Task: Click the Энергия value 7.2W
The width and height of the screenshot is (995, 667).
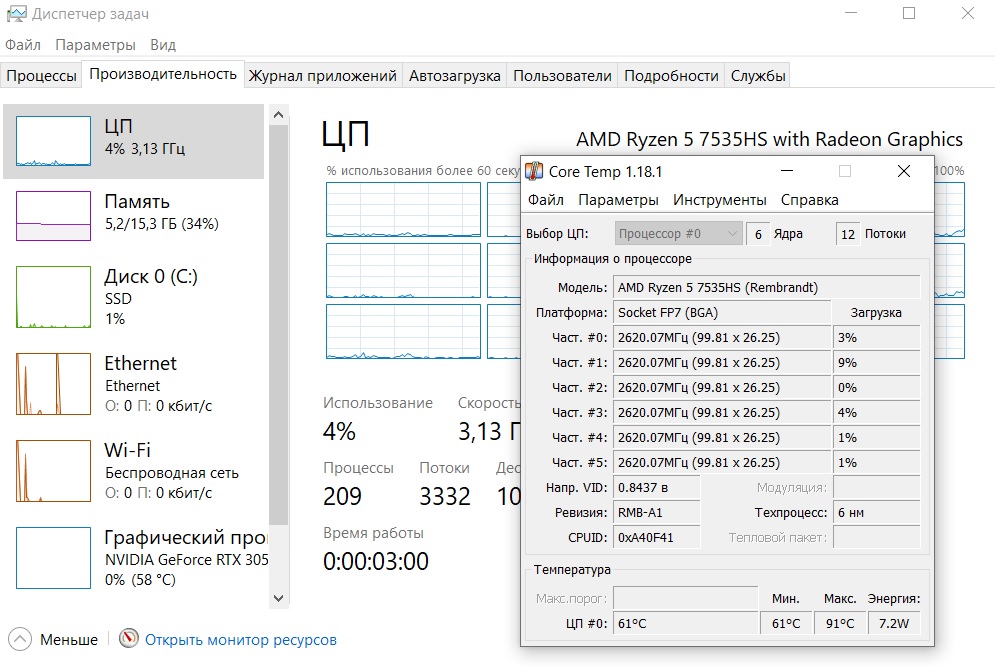Action: tap(893, 623)
